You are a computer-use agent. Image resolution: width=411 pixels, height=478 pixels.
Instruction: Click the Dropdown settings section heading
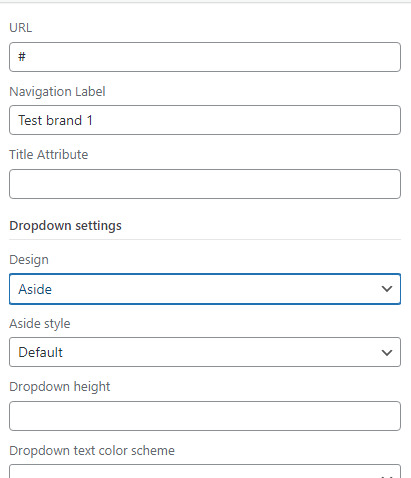click(x=65, y=226)
